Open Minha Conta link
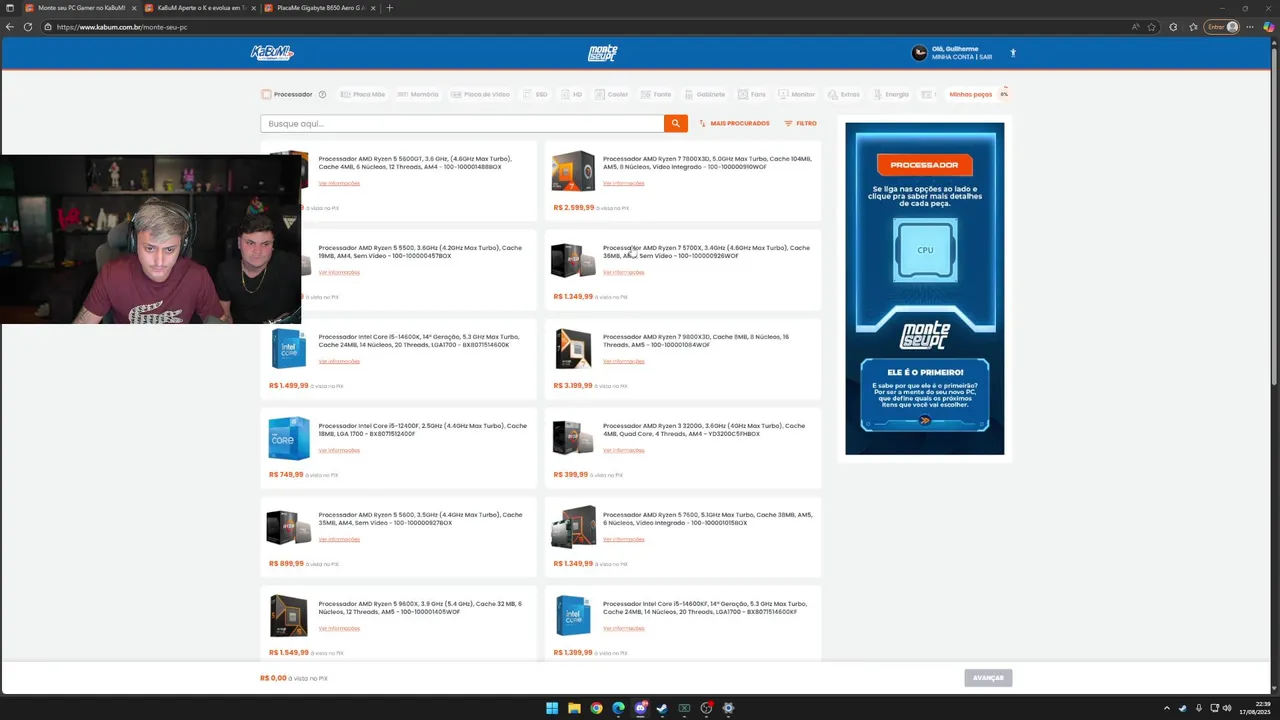The height and width of the screenshot is (720, 1280). coord(953,57)
